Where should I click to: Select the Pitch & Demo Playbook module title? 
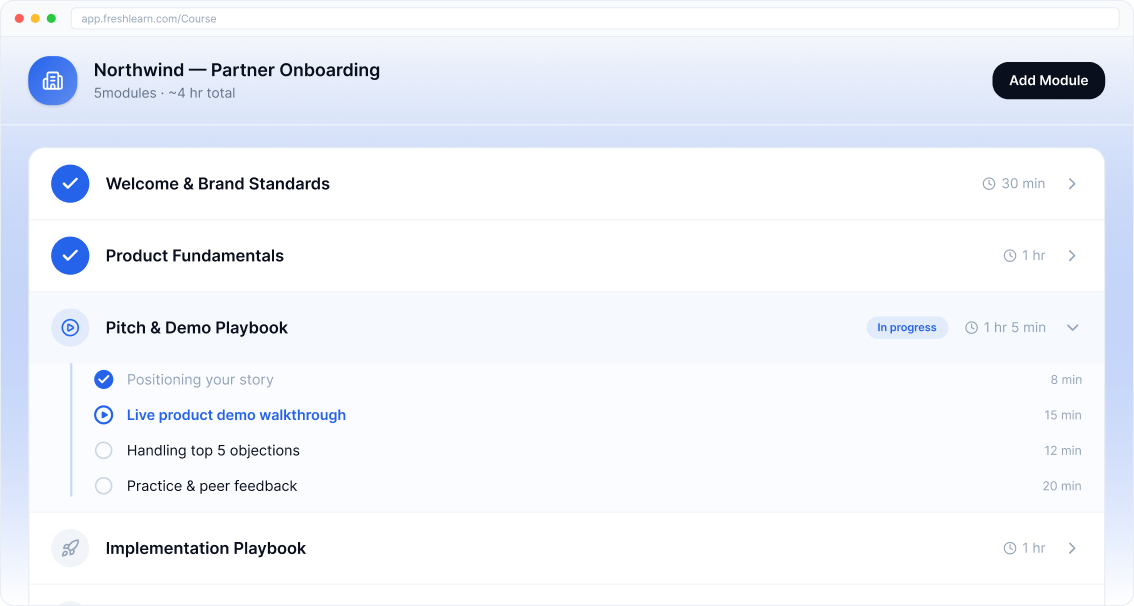click(x=197, y=328)
